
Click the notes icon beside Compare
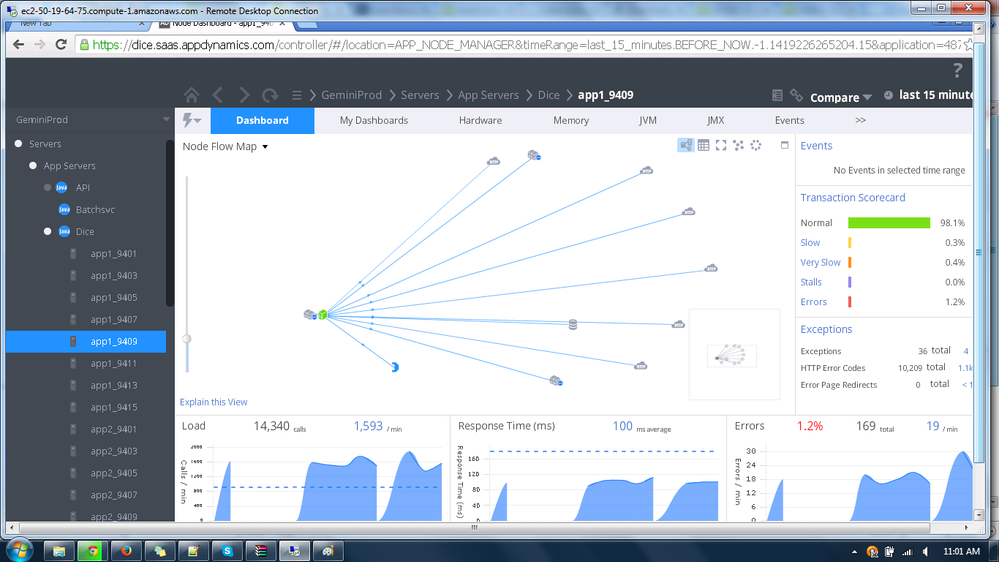pos(777,96)
